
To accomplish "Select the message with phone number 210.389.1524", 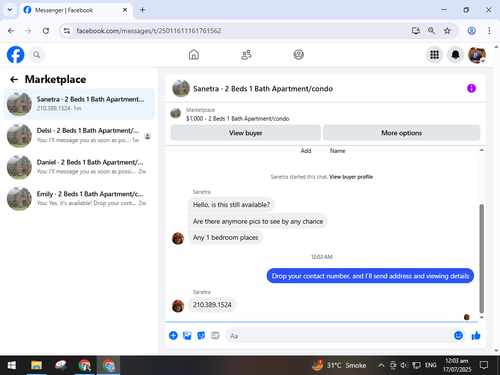I will [x=212, y=305].
